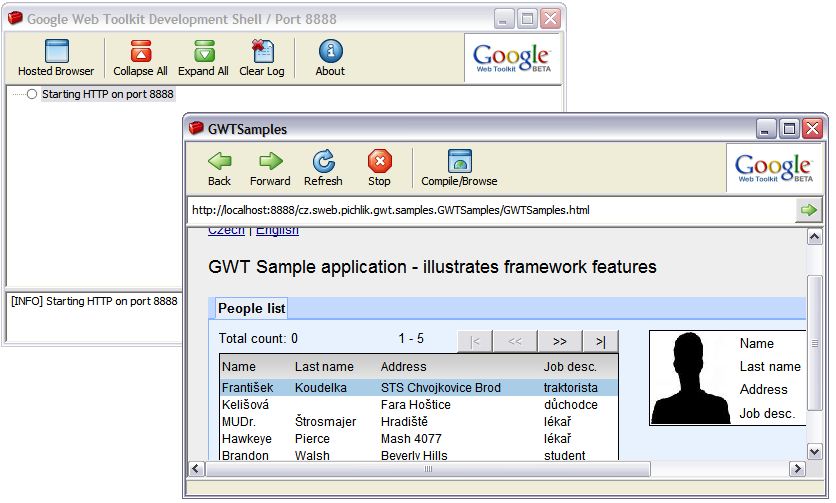This screenshot has width=836, height=503.
Task: Select the František Koudelka row
Action: [419, 388]
